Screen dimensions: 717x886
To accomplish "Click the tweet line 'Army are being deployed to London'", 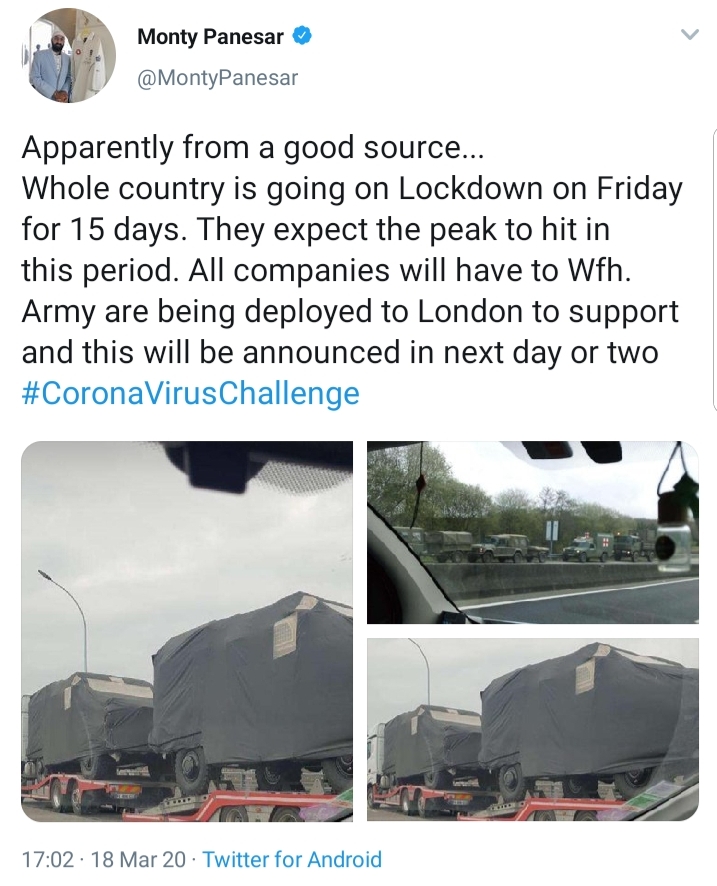I will coord(350,311).
